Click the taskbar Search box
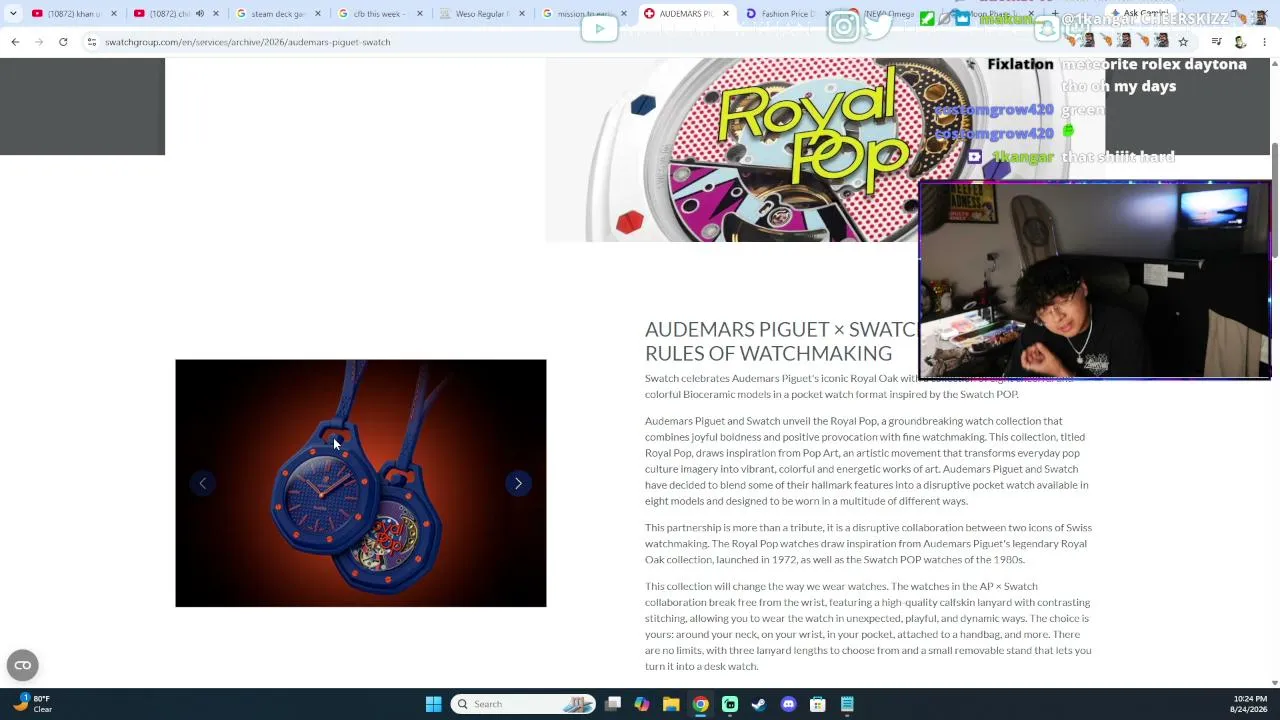The image size is (1280, 720). [522, 704]
